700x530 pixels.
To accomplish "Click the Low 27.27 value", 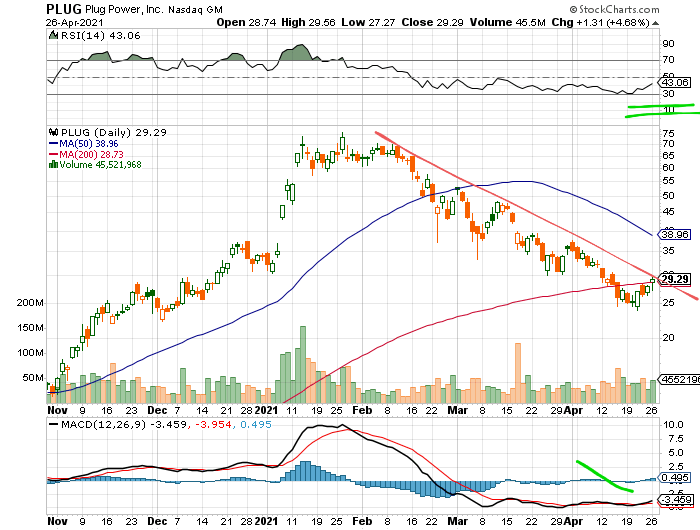I will coord(368,22).
